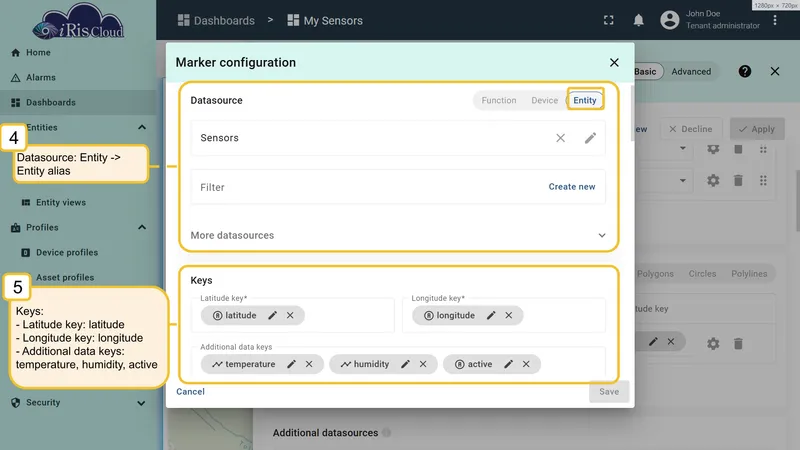Delete the marker row
This screenshot has height=450, width=800.
point(738,344)
